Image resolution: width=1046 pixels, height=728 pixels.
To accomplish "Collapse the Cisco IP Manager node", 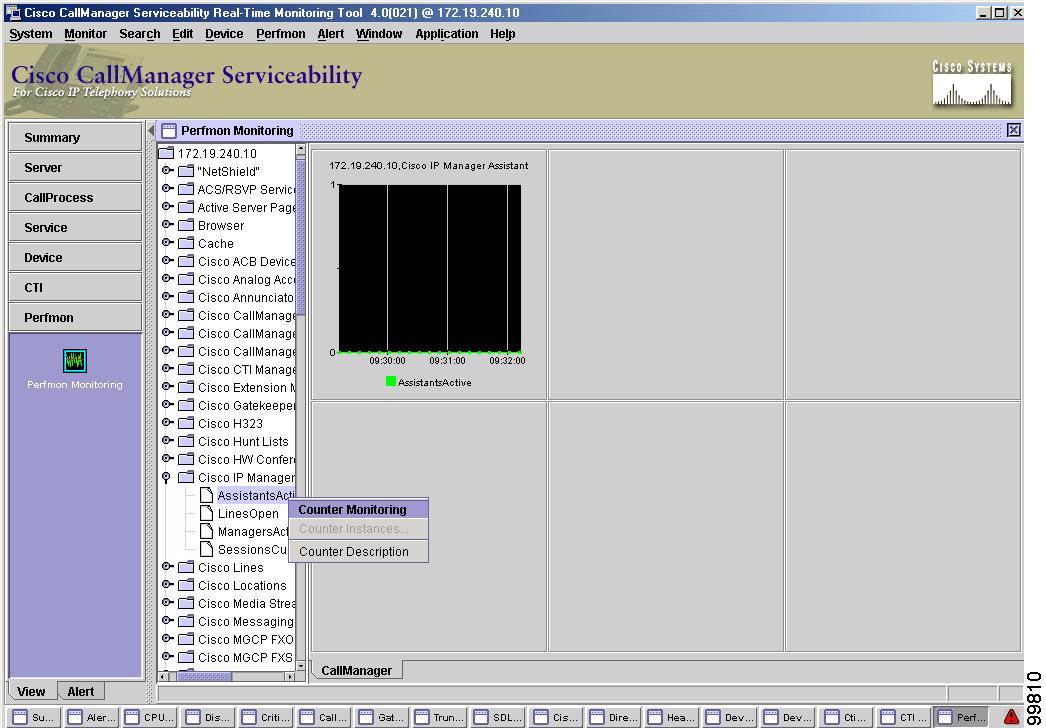I will click(167, 477).
